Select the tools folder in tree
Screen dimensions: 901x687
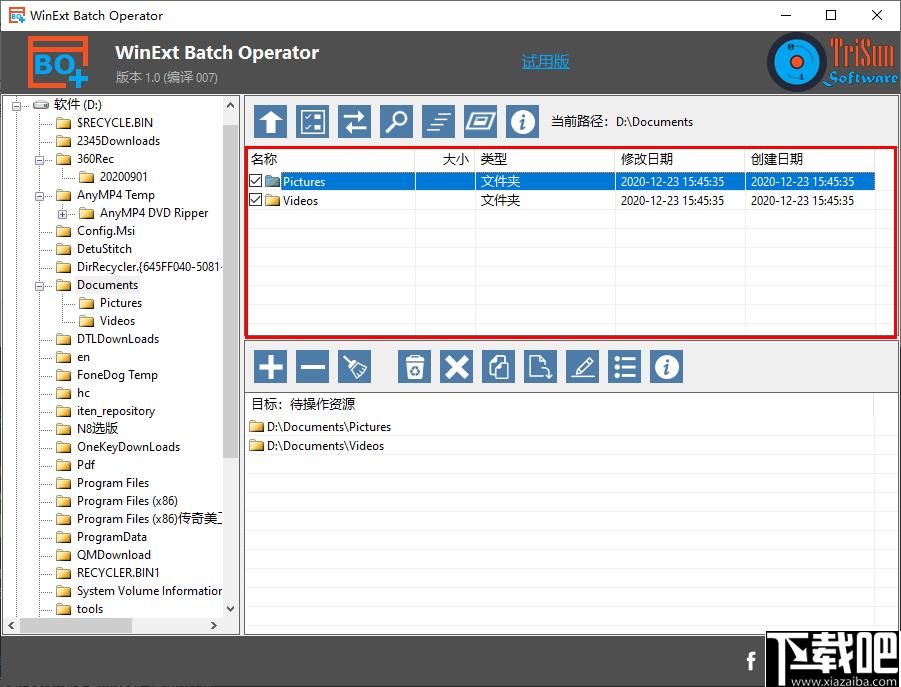pos(90,609)
